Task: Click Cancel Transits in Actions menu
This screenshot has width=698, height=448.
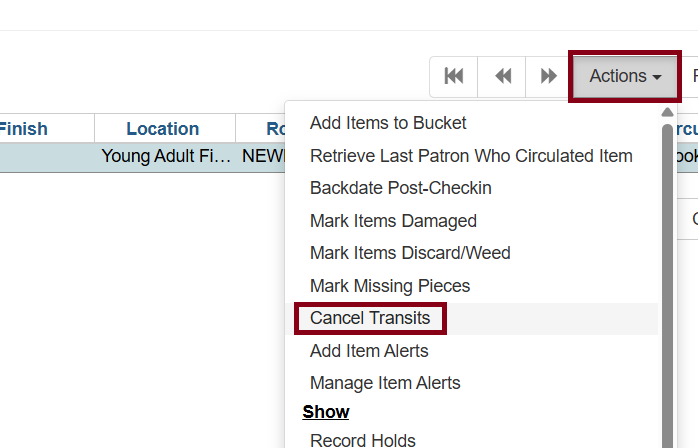Action: coord(370,318)
